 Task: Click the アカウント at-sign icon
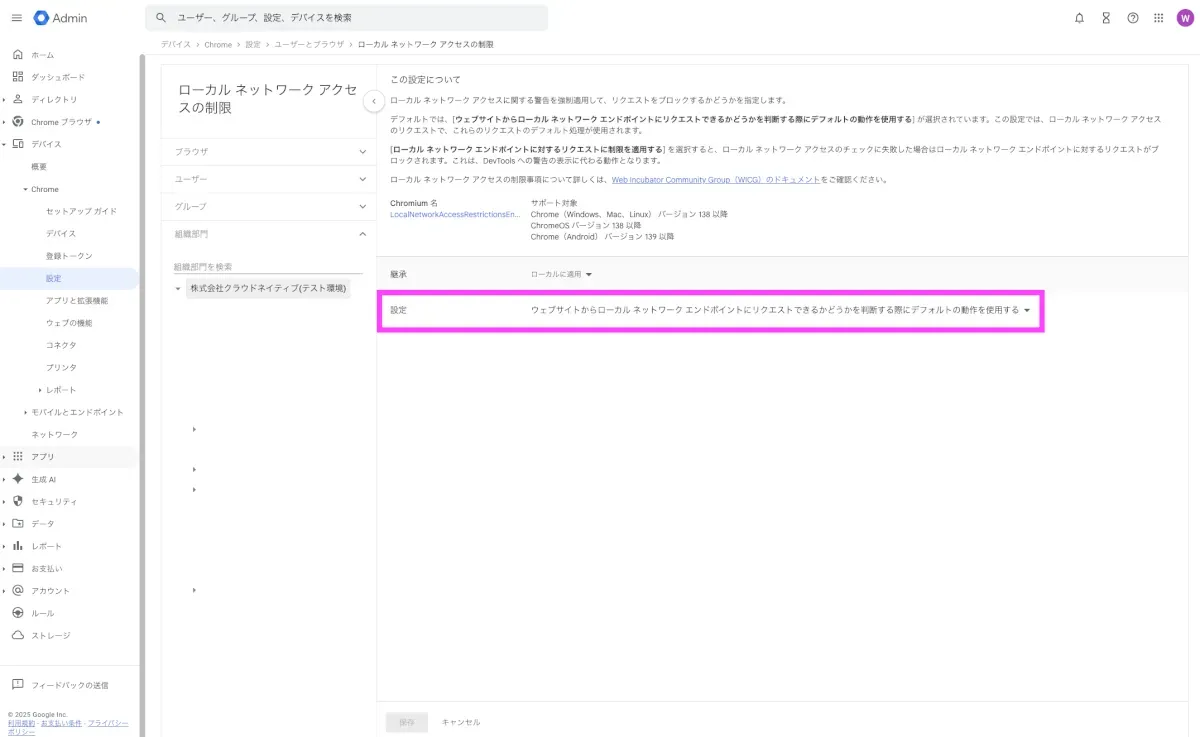click(x=18, y=590)
